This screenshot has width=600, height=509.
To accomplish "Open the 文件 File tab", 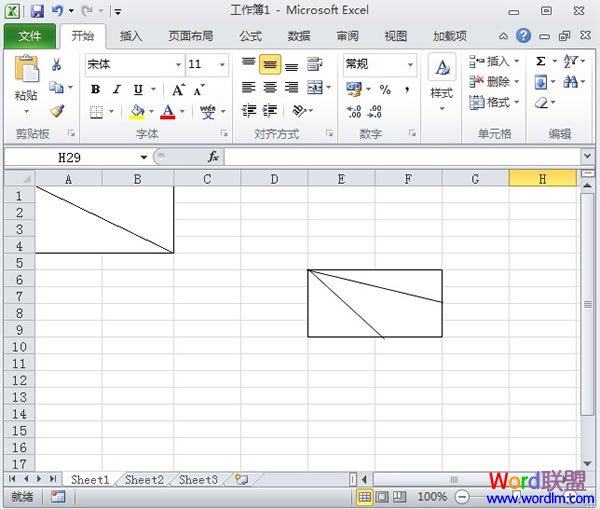I will coord(30,36).
